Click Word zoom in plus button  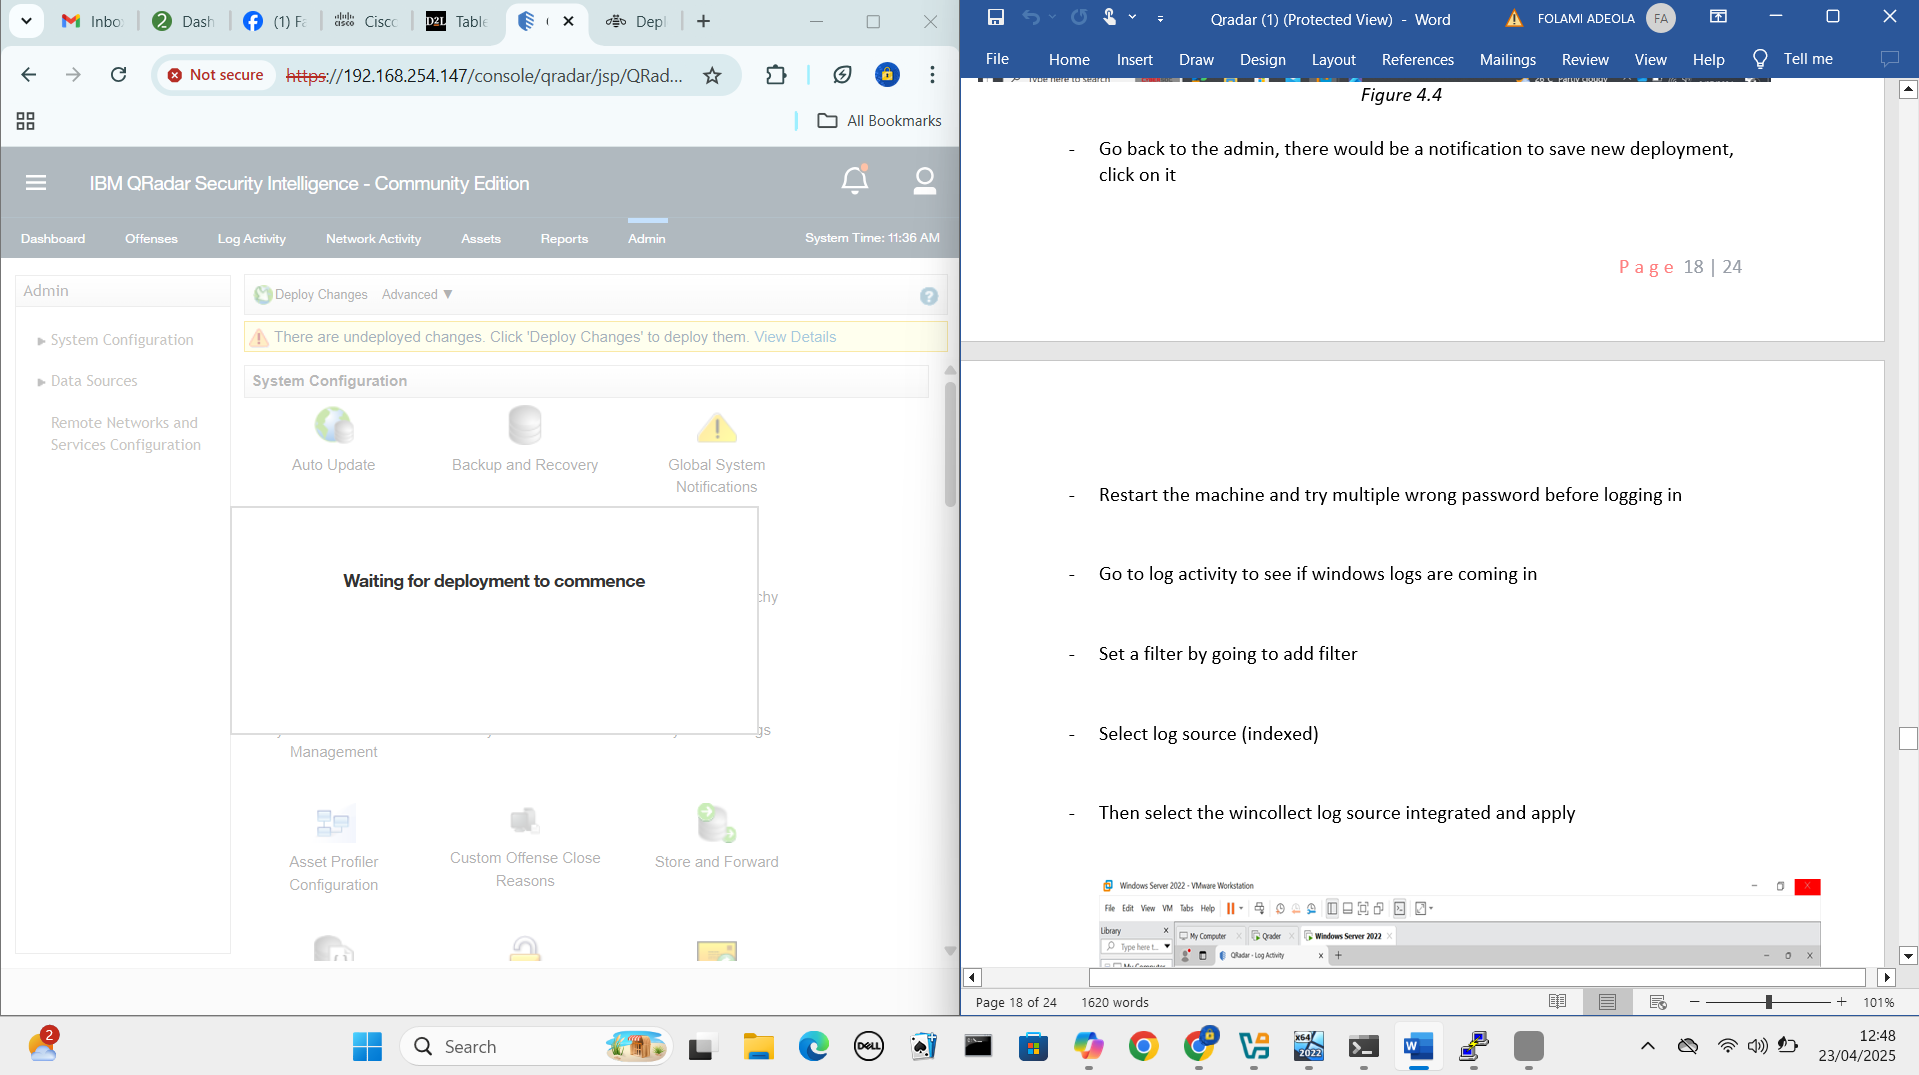click(x=1841, y=1002)
